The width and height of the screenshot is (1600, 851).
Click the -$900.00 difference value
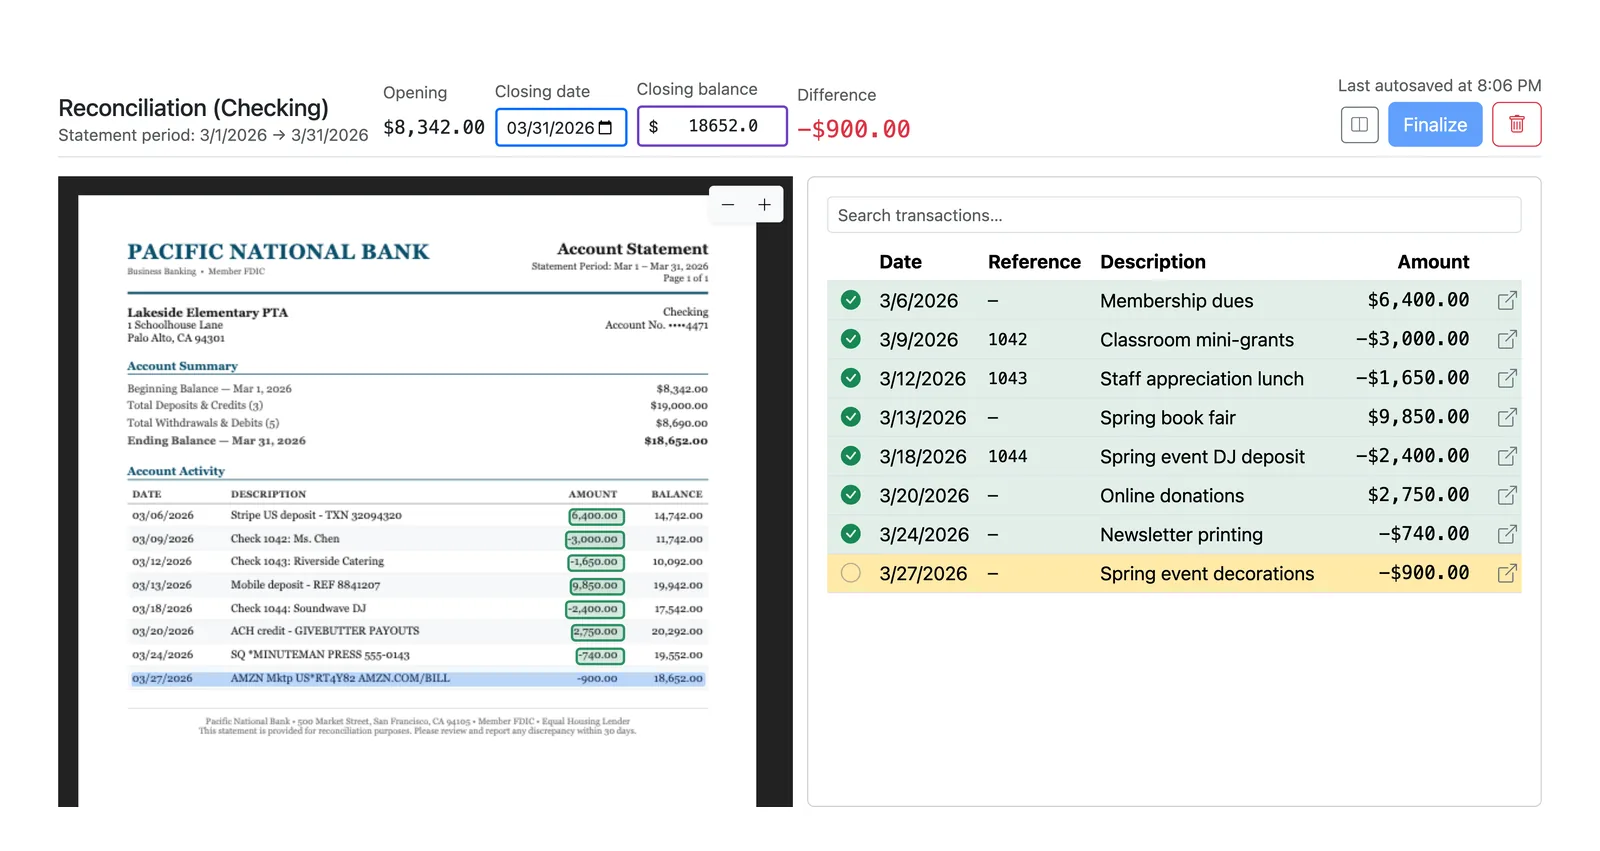click(x=854, y=129)
